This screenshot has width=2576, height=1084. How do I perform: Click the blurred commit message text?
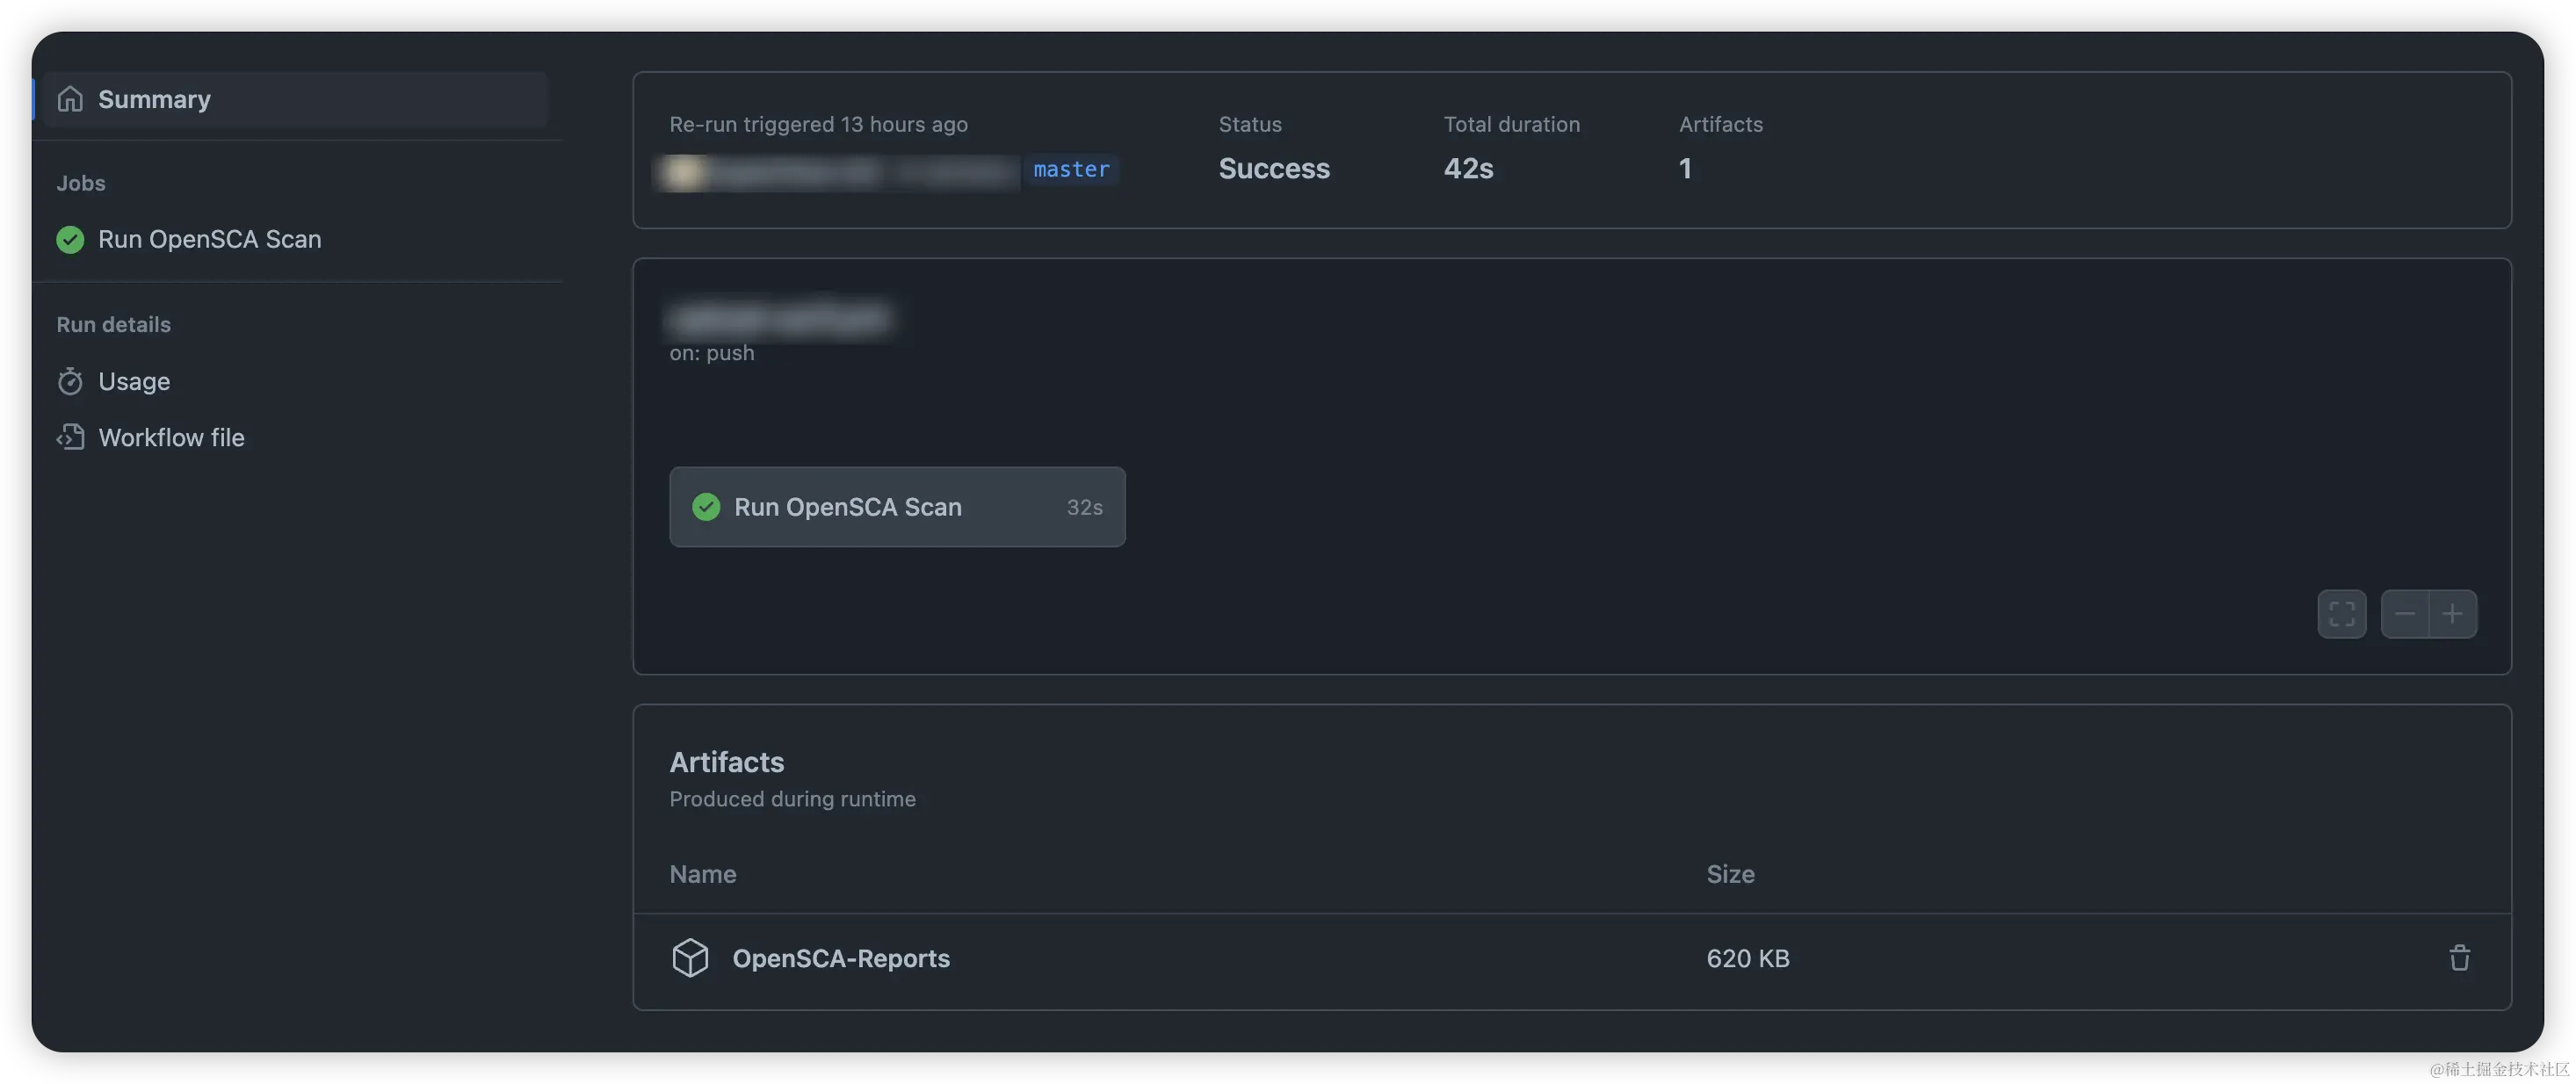click(780, 319)
